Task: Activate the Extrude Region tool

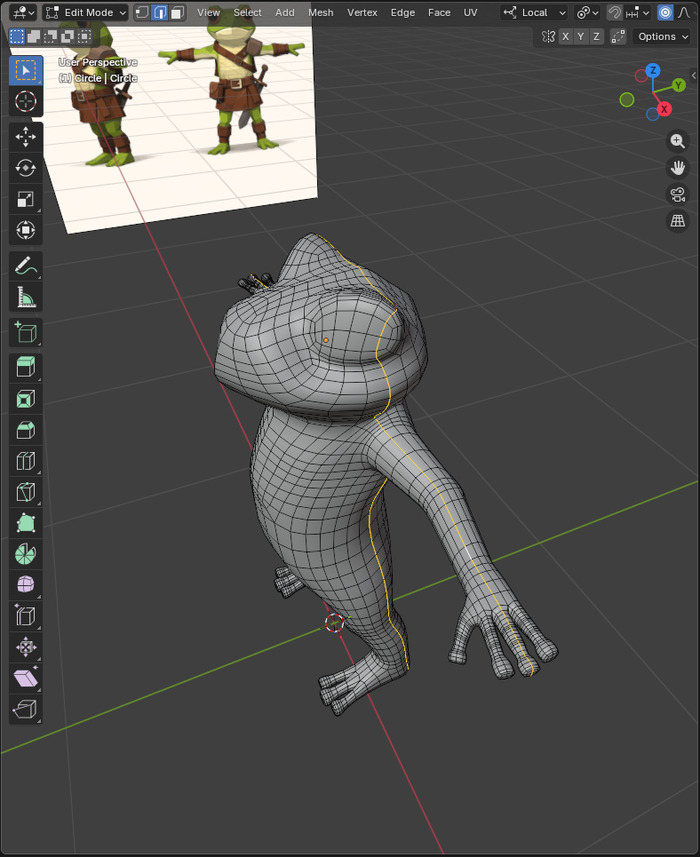Action: (x=26, y=367)
